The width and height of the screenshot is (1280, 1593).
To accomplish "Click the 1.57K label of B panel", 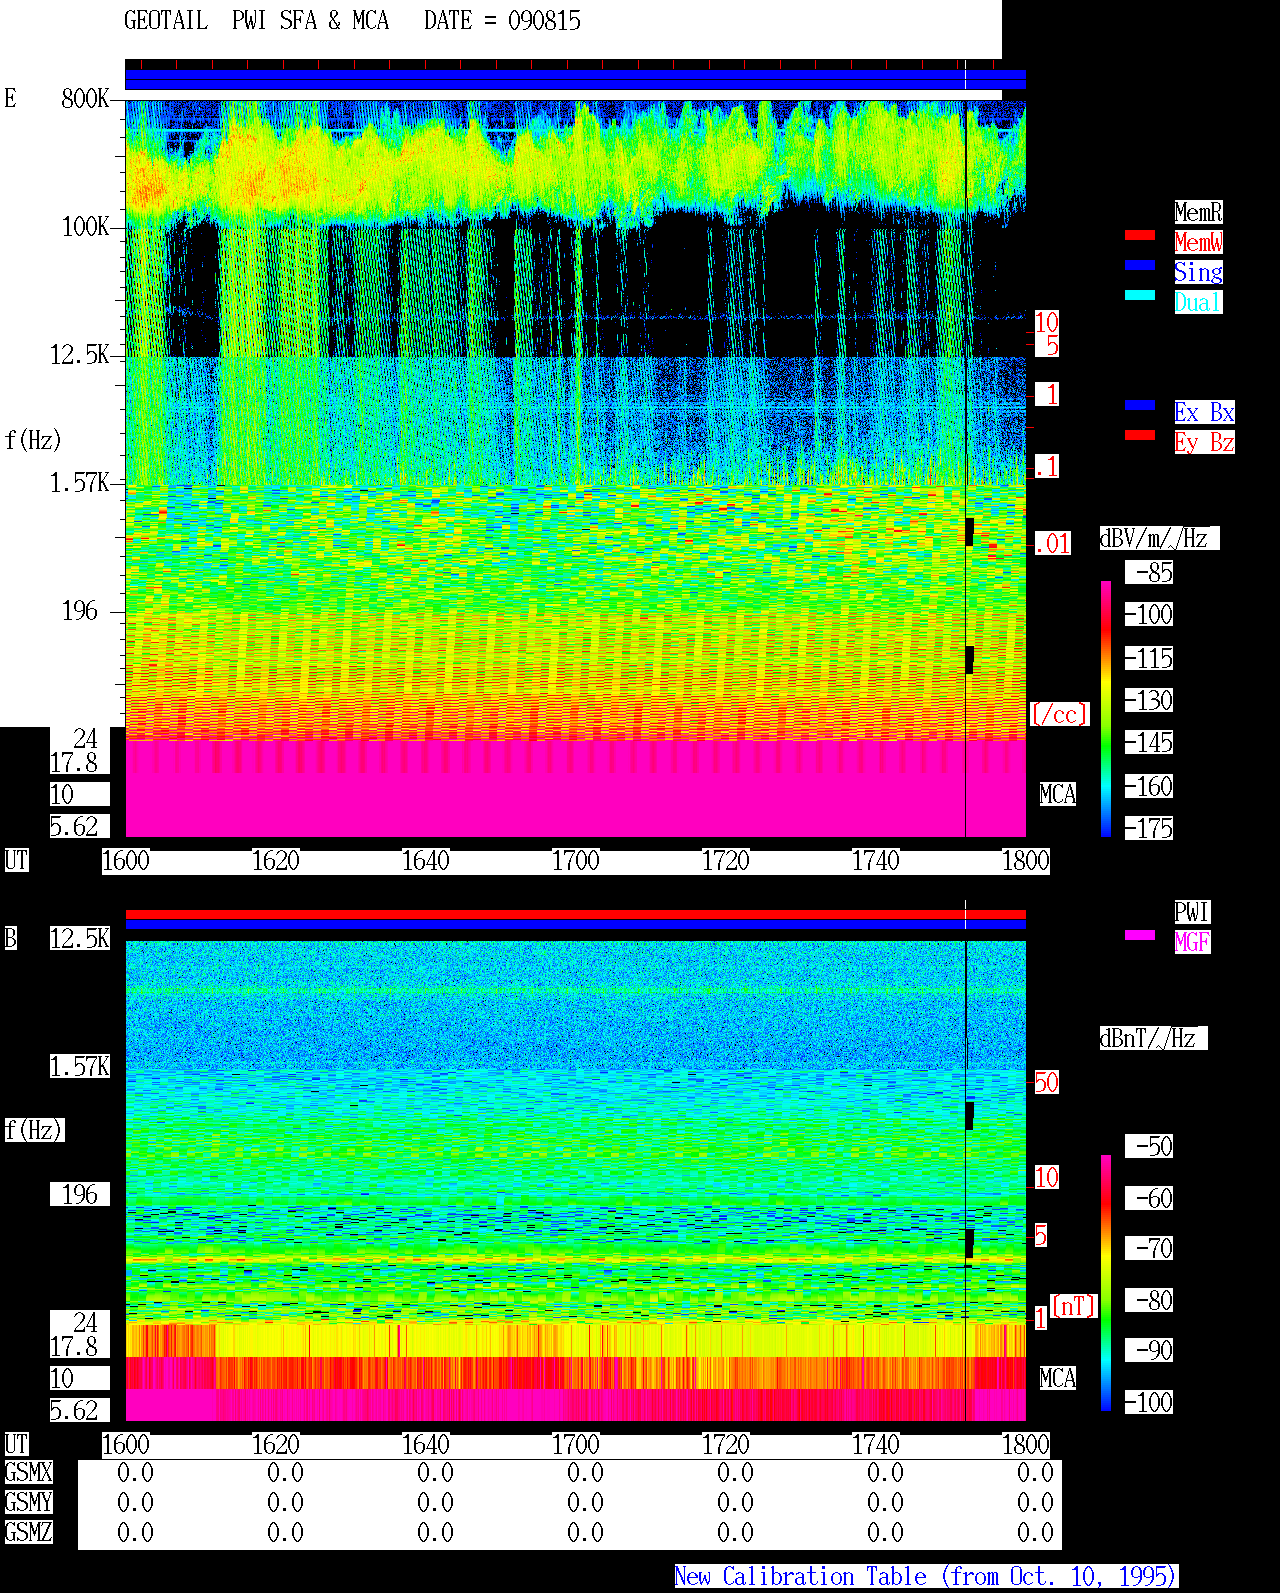I will click(x=80, y=1066).
